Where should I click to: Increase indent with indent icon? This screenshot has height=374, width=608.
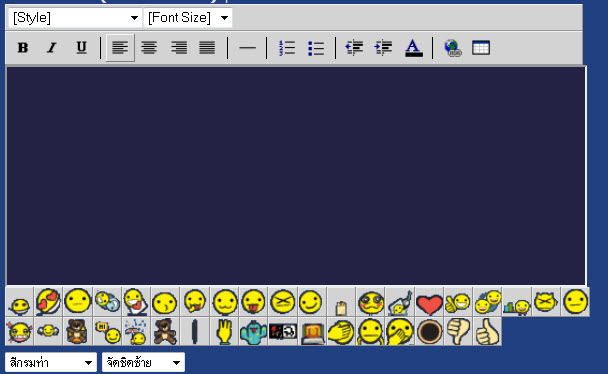coord(383,48)
